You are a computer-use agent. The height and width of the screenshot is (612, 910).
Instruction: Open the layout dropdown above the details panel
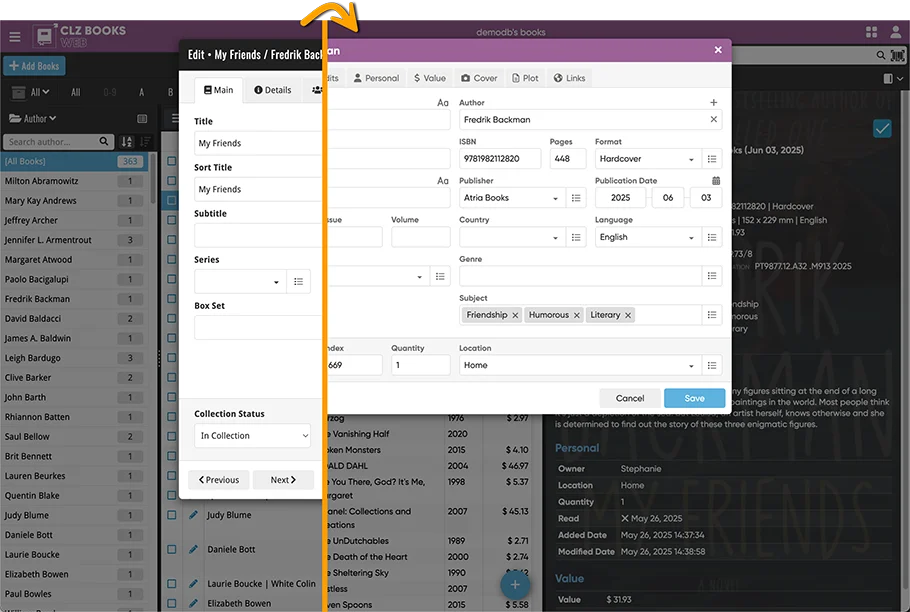pyautogui.click(x=893, y=78)
